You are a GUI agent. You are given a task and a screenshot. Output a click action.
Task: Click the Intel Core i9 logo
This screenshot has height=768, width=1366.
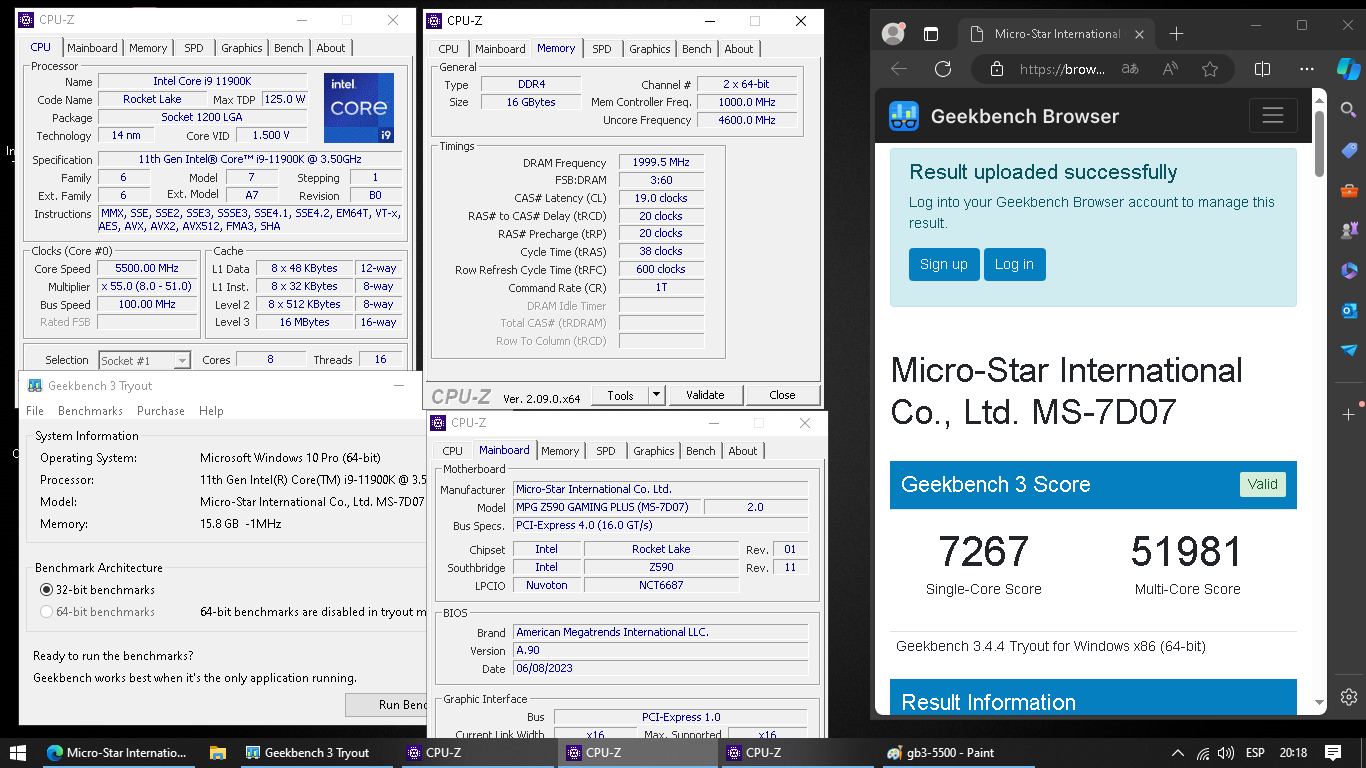pyautogui.click(x=359, y=108)
